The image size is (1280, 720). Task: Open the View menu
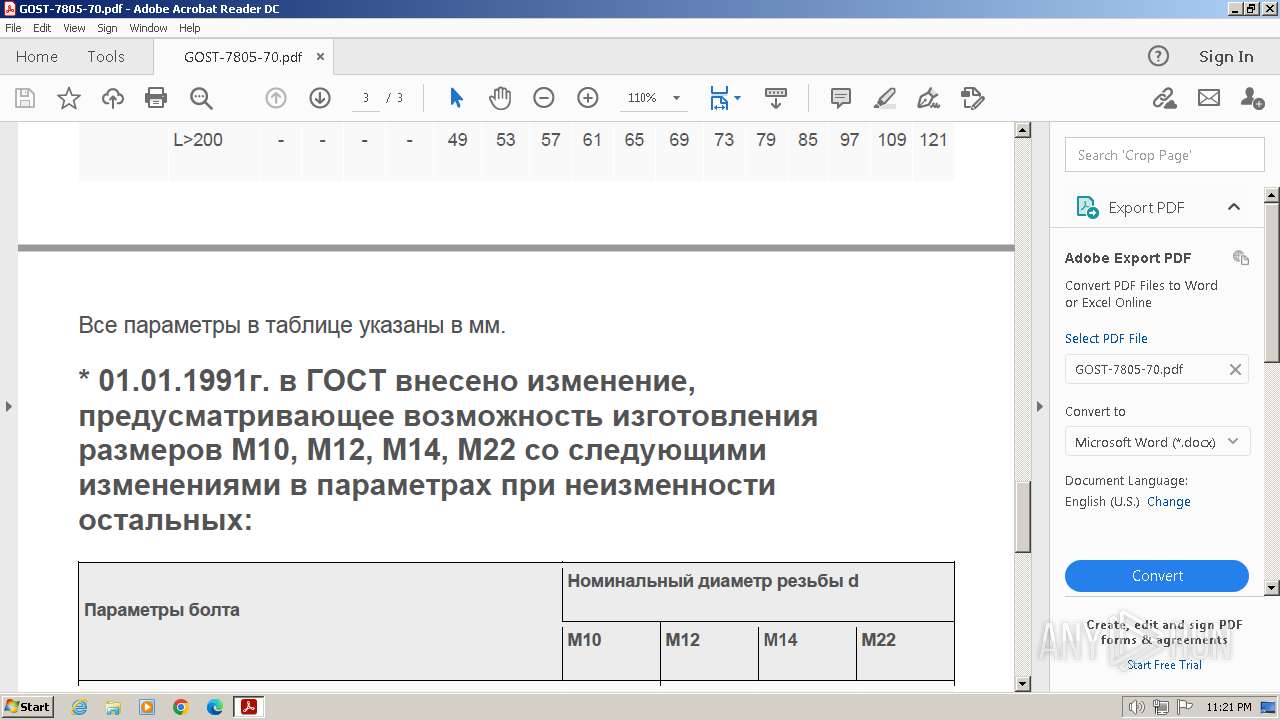[x=74, y=28]
